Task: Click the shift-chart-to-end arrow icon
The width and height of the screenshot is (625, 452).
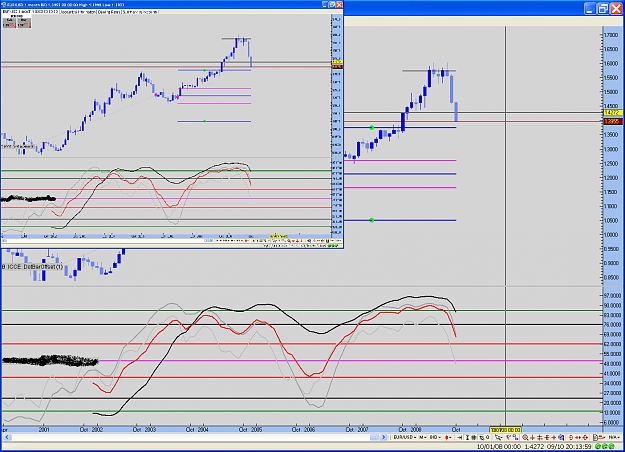Action: (460, 437)
